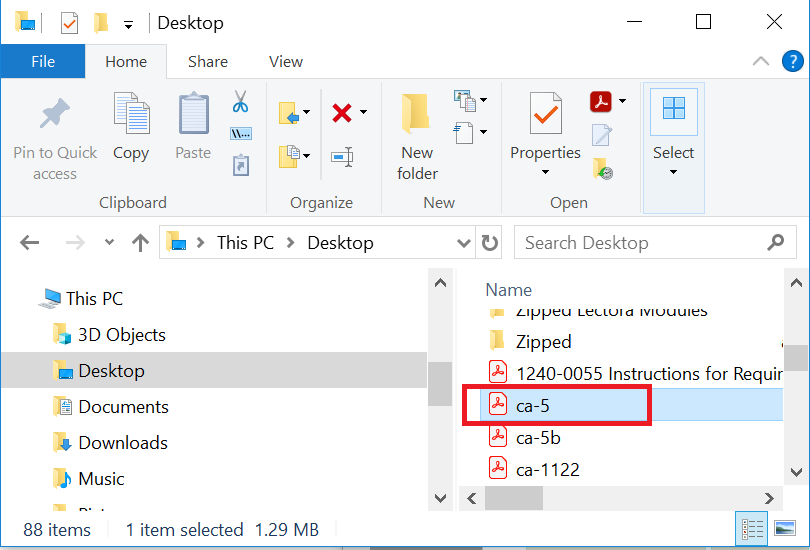The image size is (810, 550).
Task: Click the Name column header
Action: (509, 290)
